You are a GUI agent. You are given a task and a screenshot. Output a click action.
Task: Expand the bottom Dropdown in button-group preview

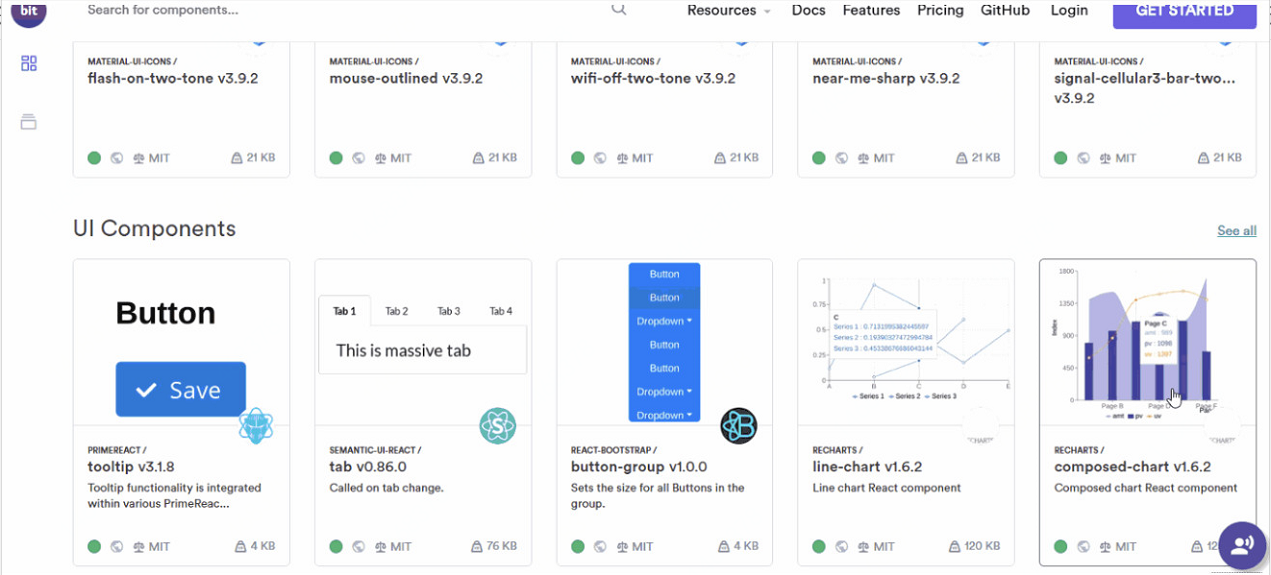(664, 415)
